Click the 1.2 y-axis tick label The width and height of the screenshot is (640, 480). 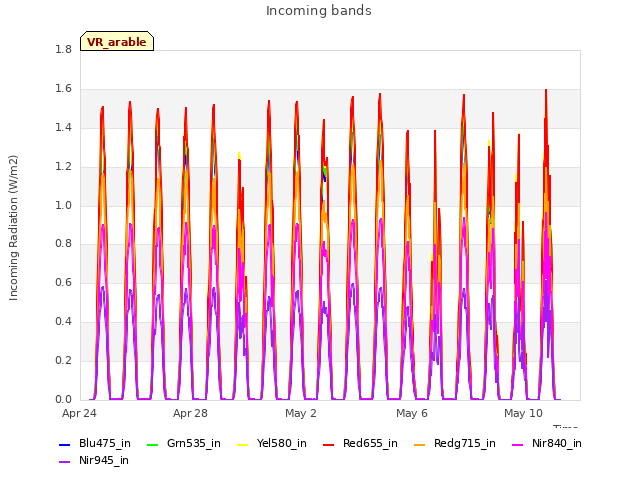tap(63, 167)
